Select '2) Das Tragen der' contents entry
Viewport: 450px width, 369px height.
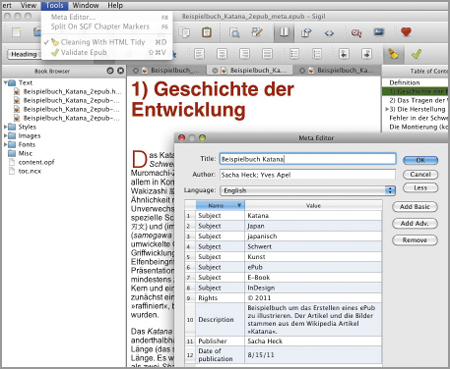417,100
